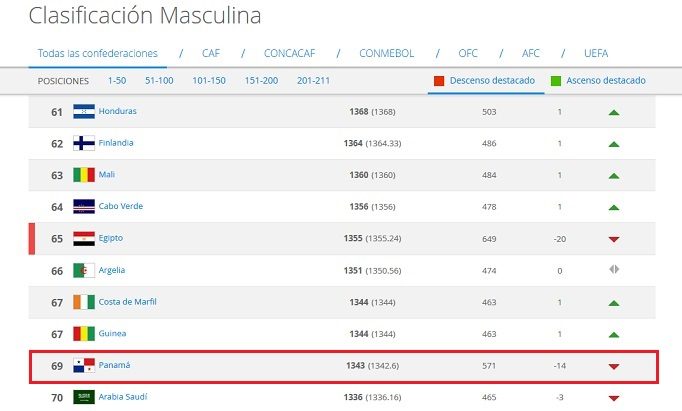Show positions 51-100
The width and height of the screenshot is (682, 411).
(161, 81)
